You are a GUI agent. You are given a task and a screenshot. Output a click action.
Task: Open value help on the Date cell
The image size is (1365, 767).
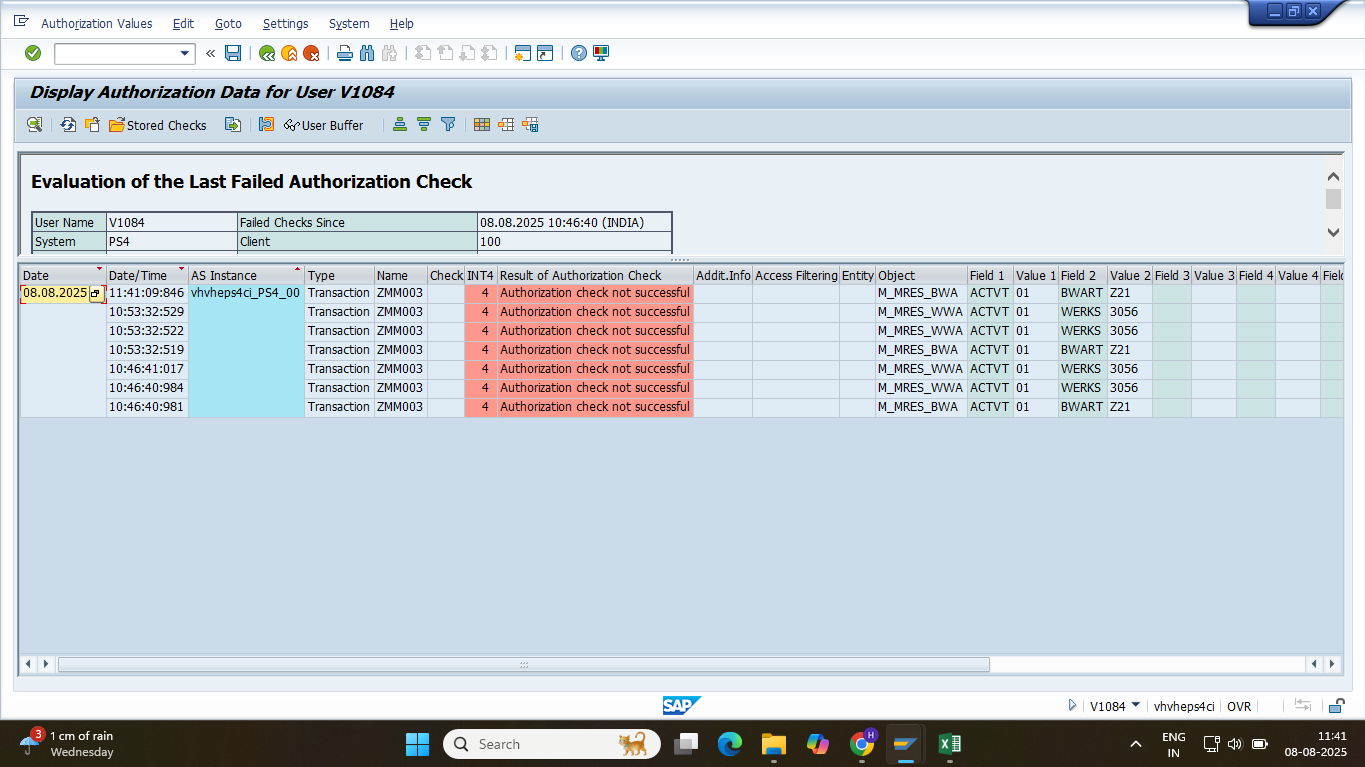coord(96,294)
